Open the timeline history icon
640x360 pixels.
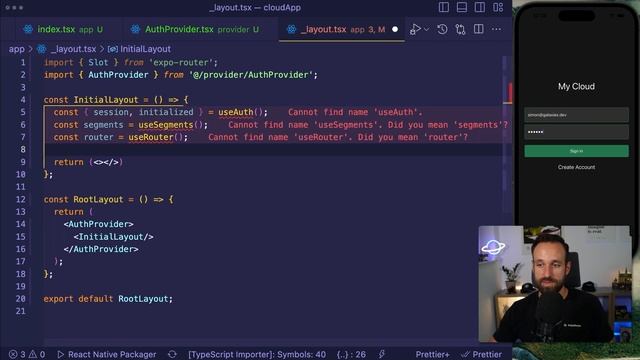pyautogui.click(x=442, y=29)
